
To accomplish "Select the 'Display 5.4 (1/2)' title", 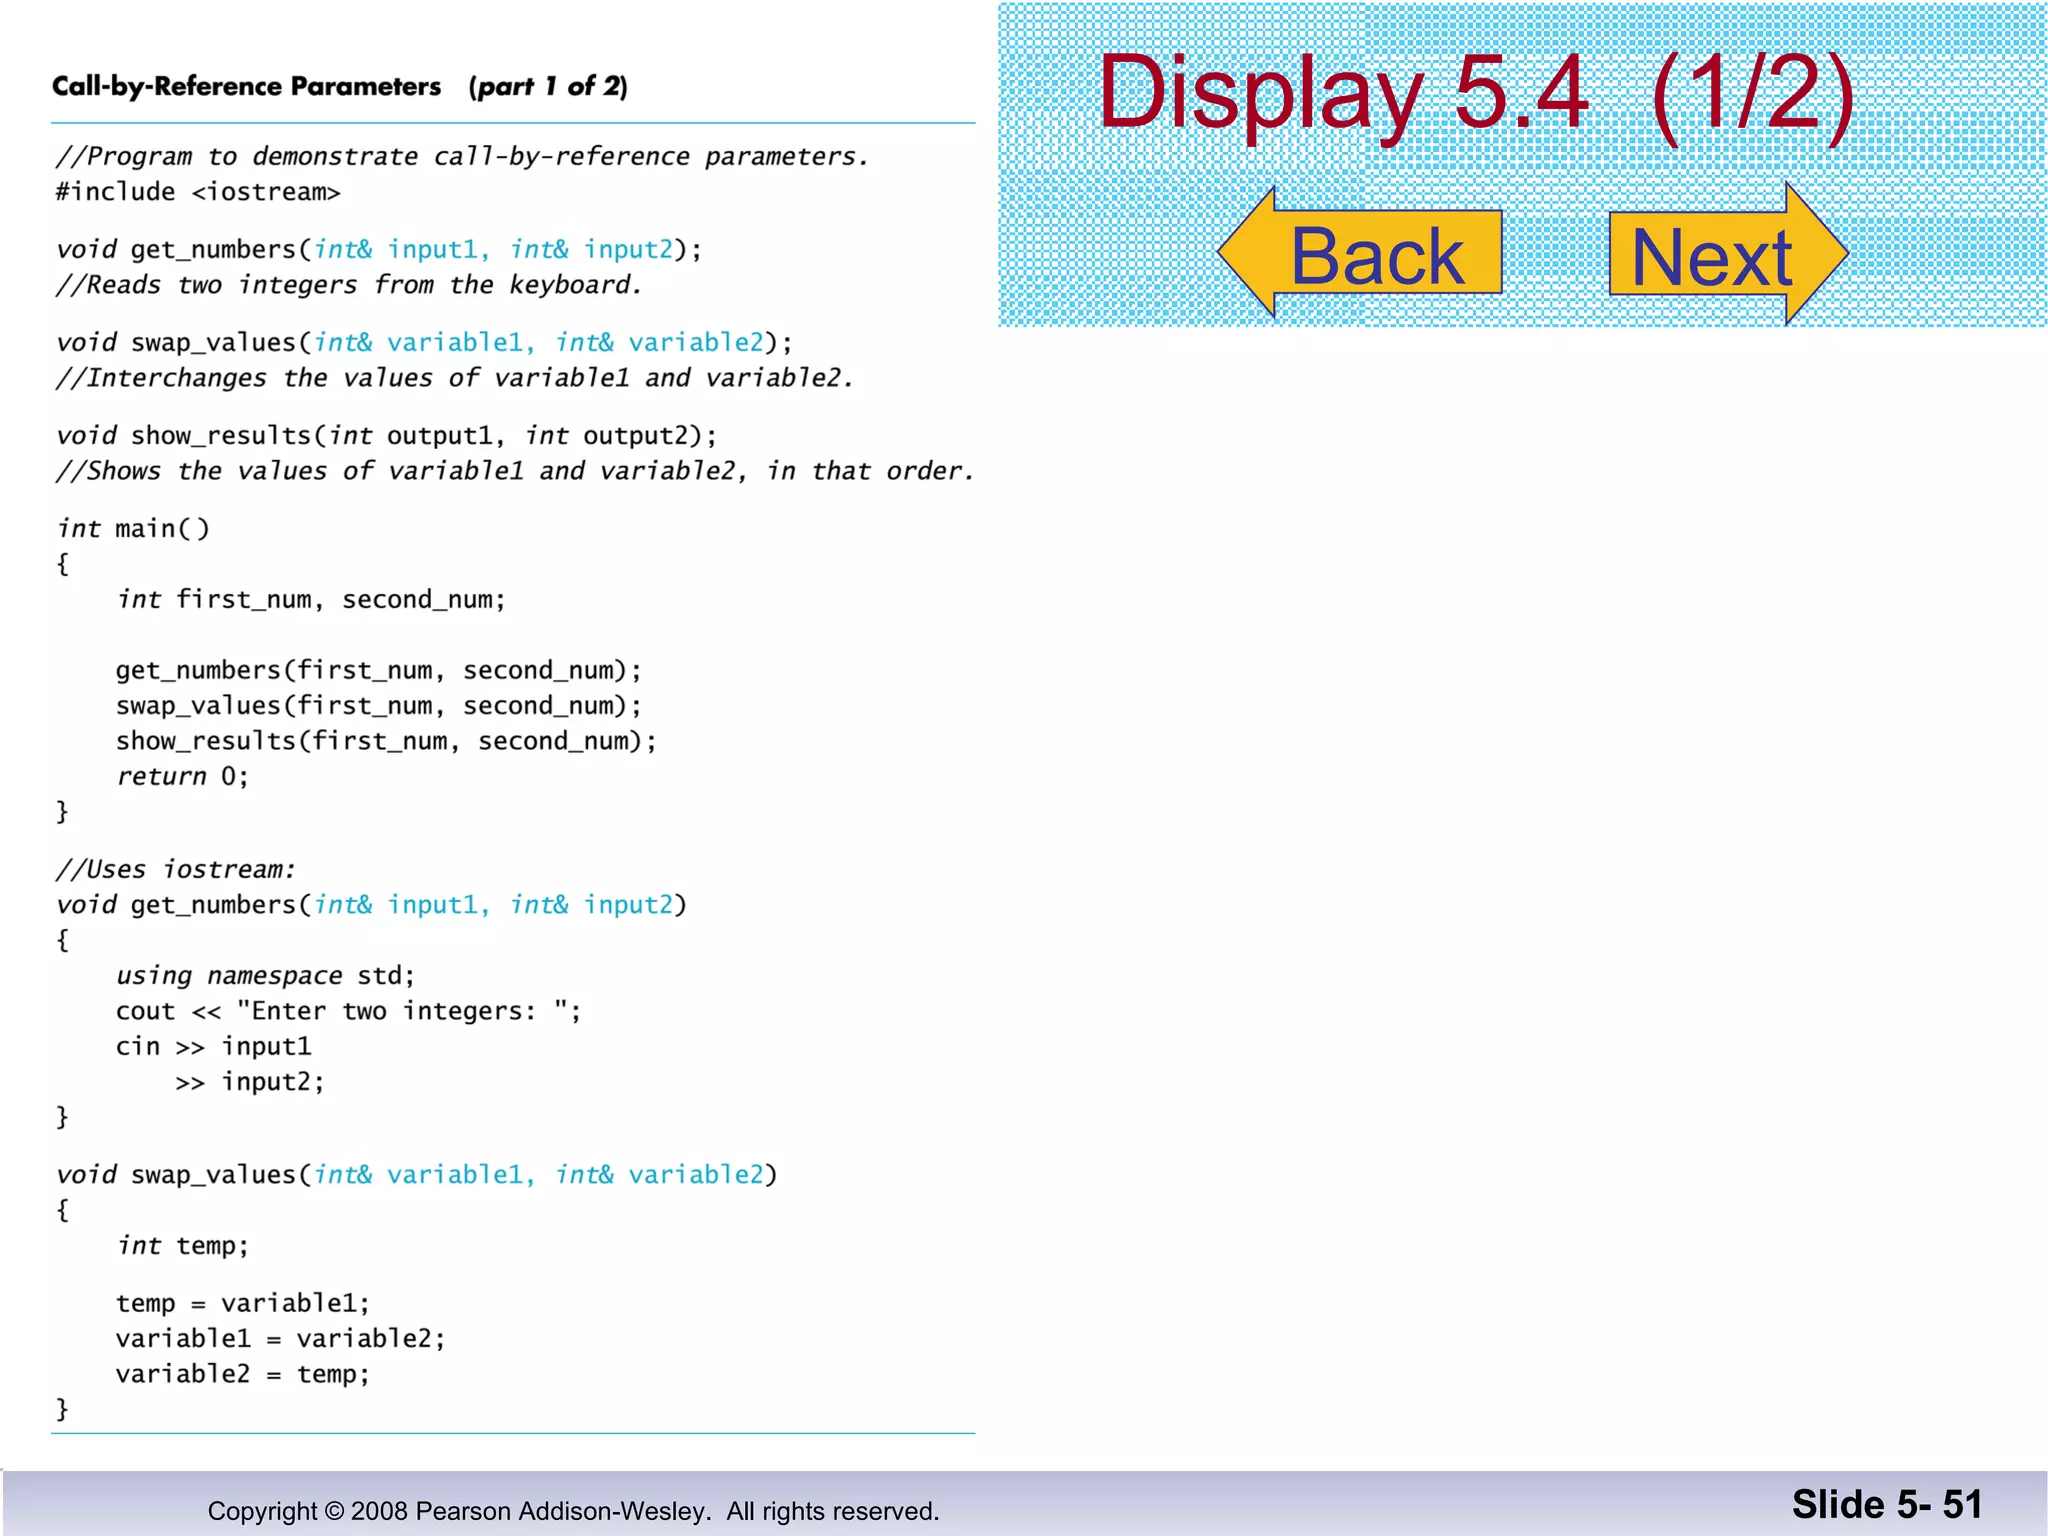I will click(x=1476, y=94).
